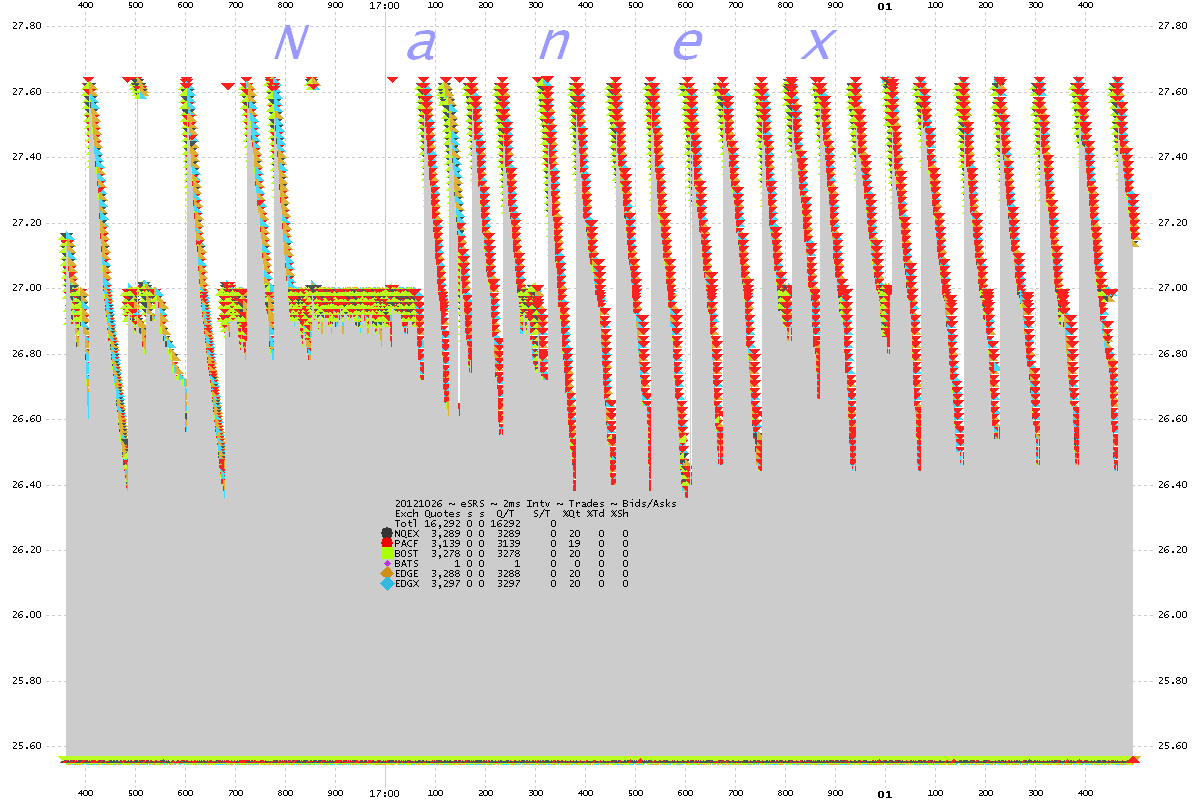
Task: Select the BOST quotes value "3,278"
Action: click(x=444, y=553)
